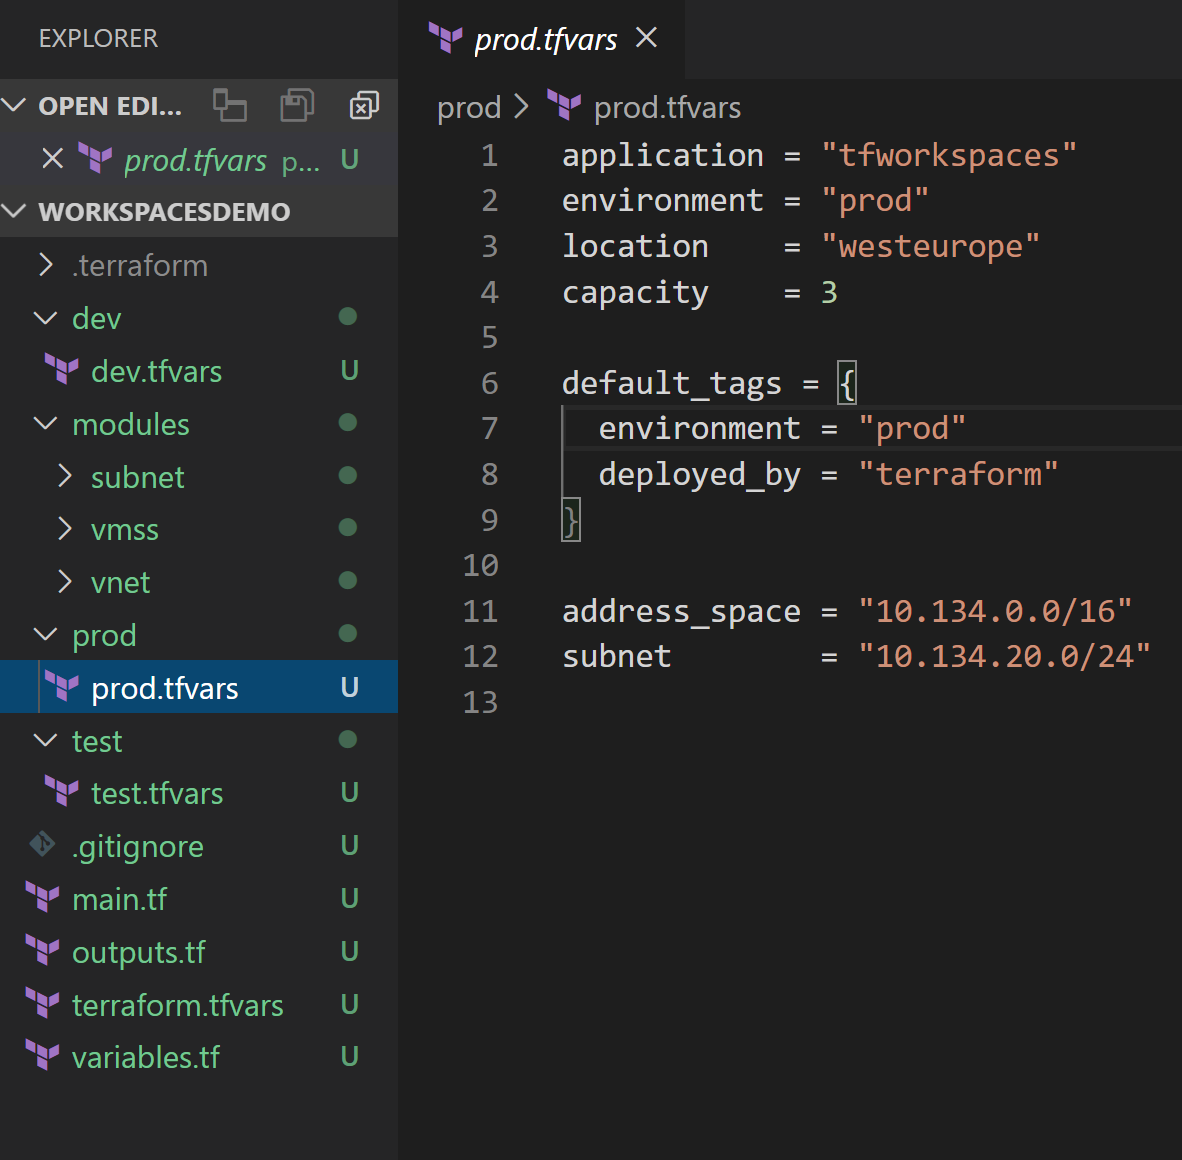
Task: Click Terraform icon in Open Editors entry
Action: [95, 159]
